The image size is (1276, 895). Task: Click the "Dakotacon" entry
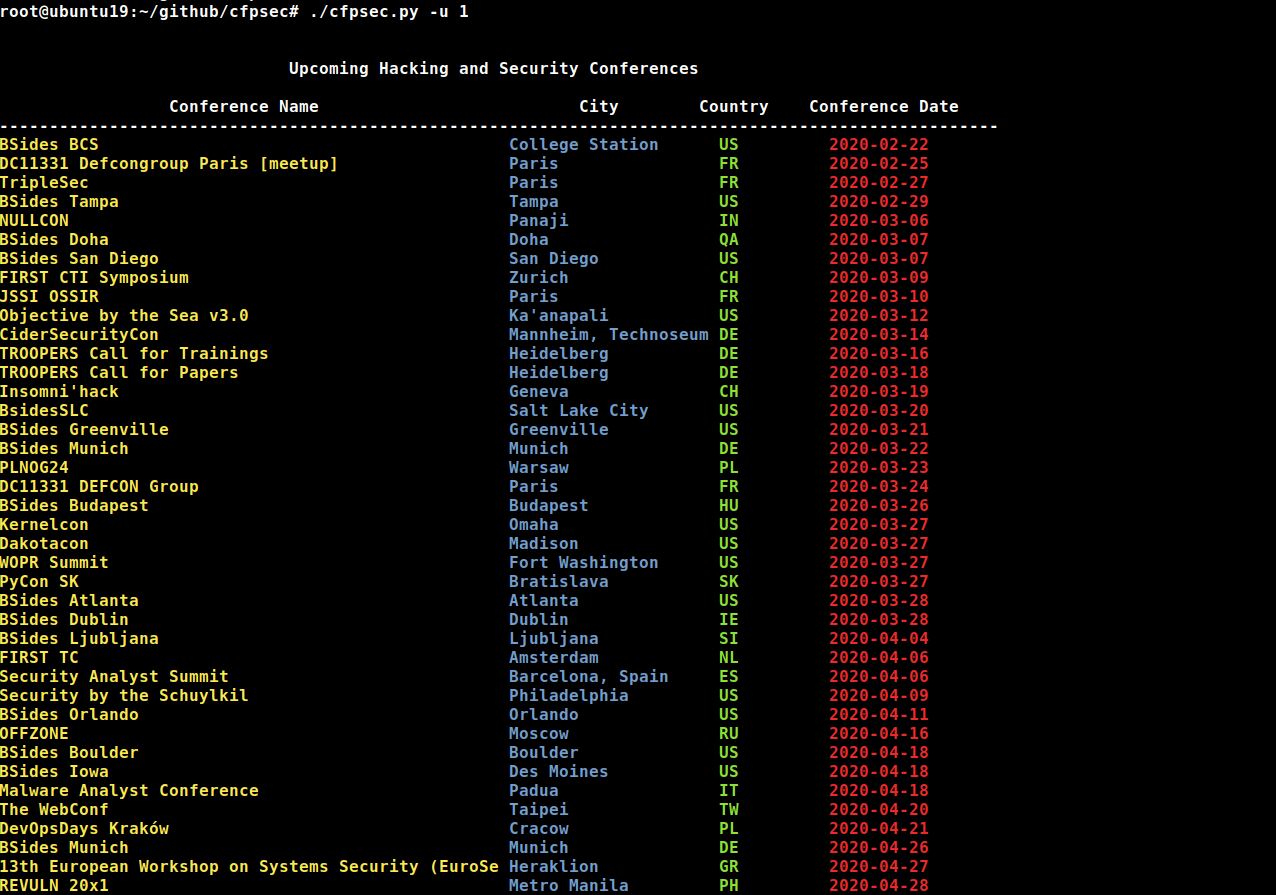pos(44,543)
